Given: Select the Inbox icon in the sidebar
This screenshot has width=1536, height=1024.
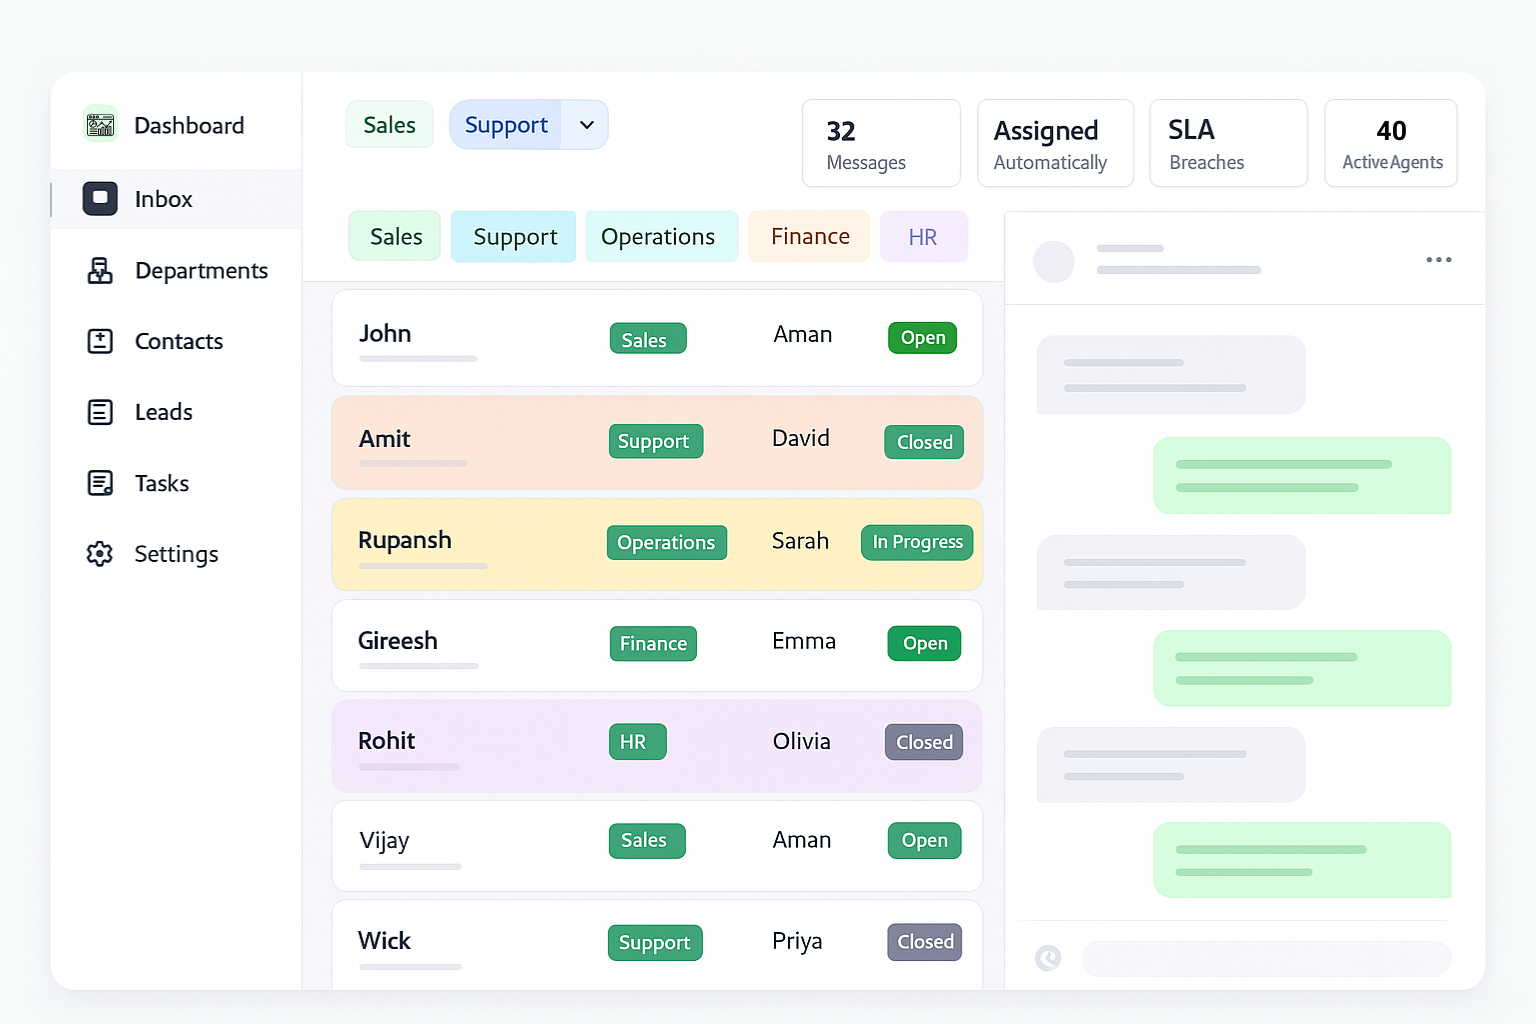Looking at the screenshot, I should [100, 198].
